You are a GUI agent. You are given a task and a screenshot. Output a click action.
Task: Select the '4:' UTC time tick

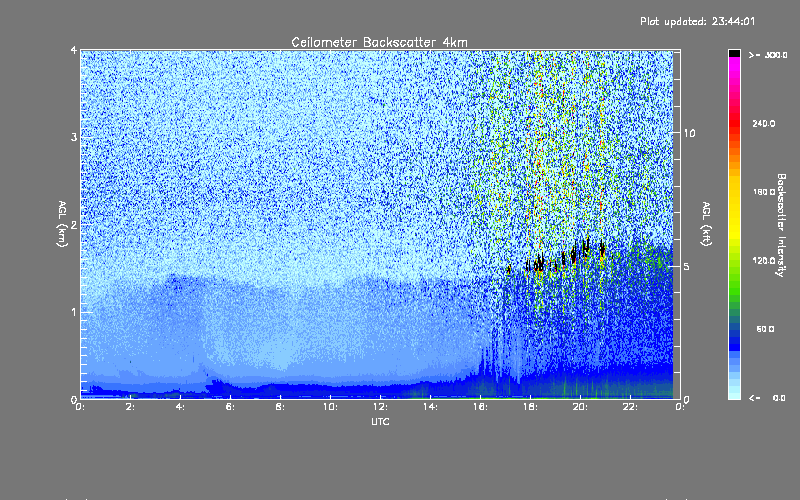[x=180, y=407]
